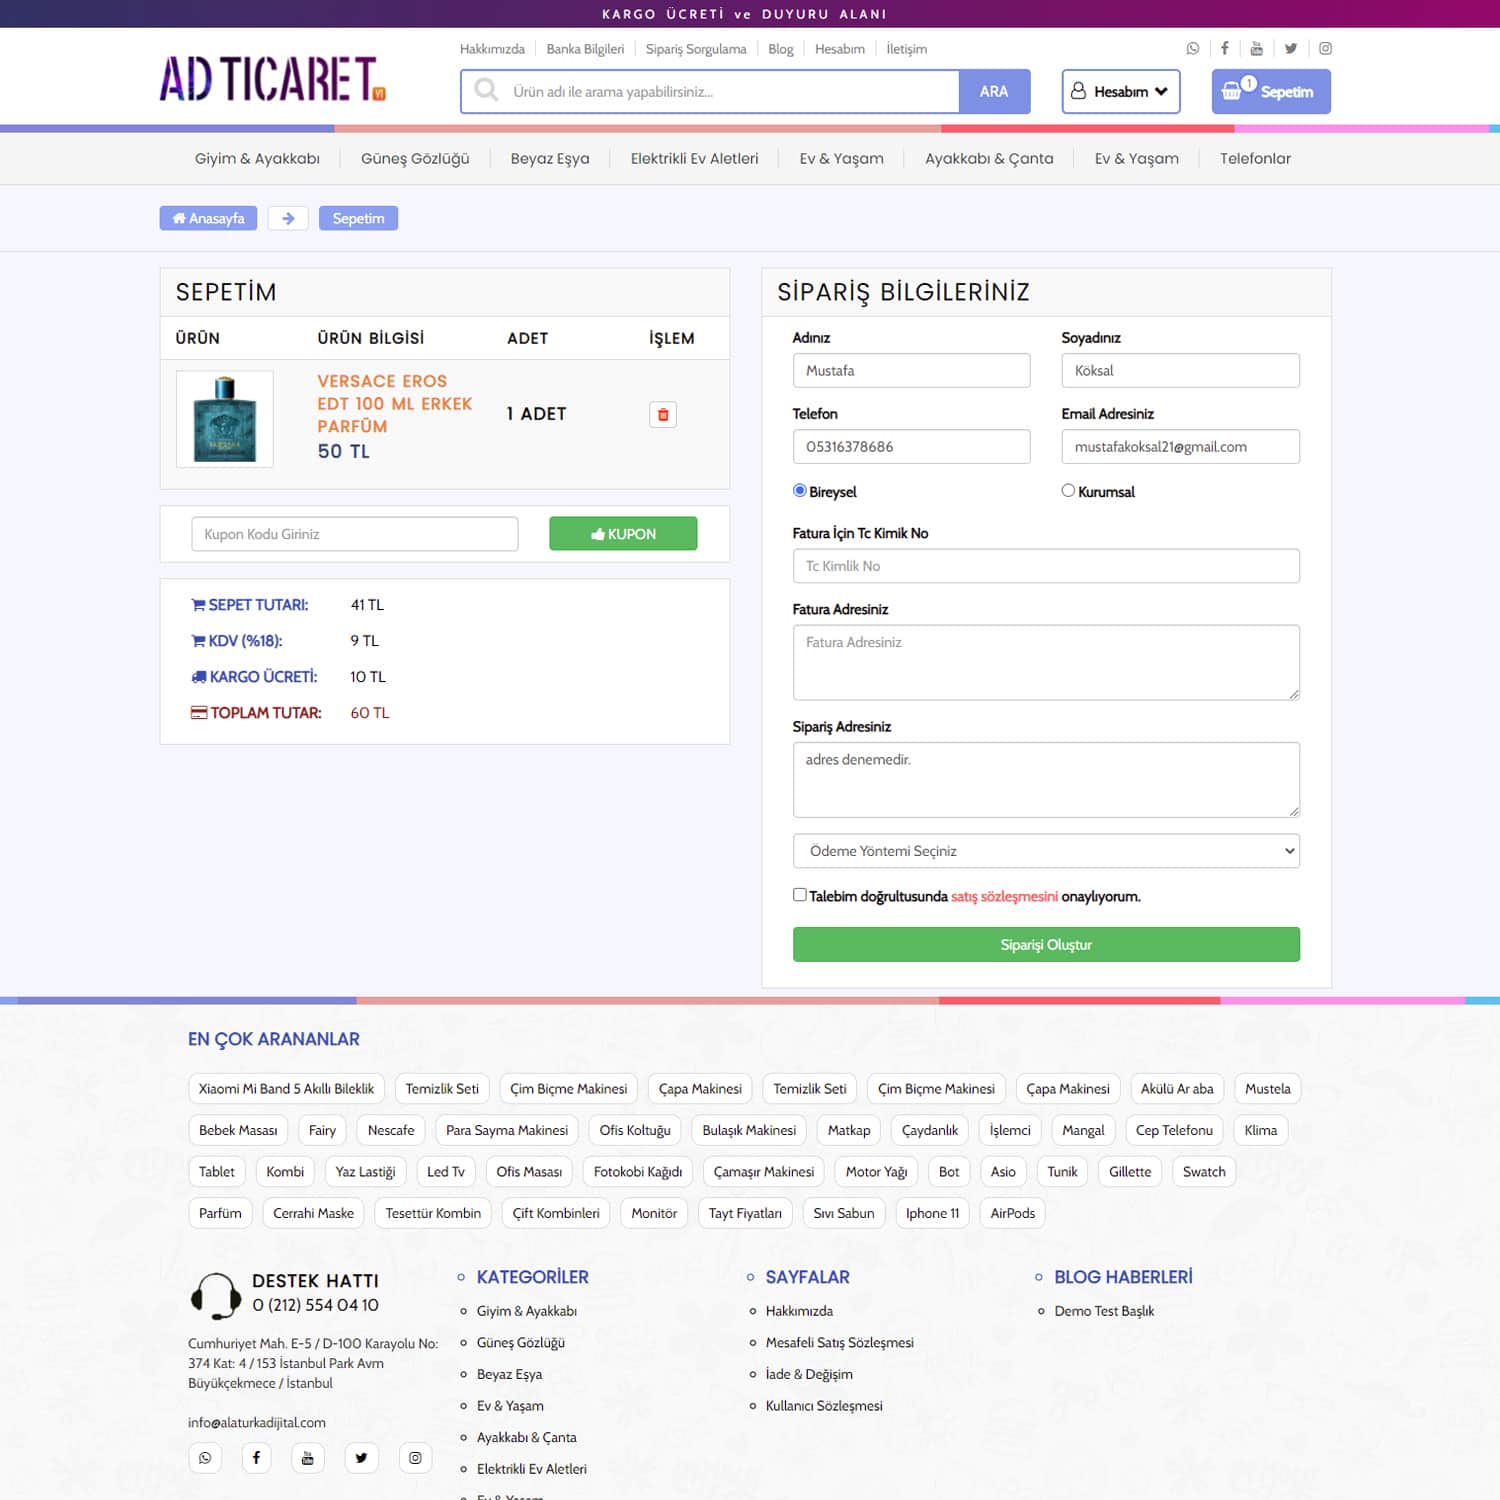Viewport: 1500px width, 1500px height.
Task: Focus the Email Adresiniz field
Action: [1180, 446]
